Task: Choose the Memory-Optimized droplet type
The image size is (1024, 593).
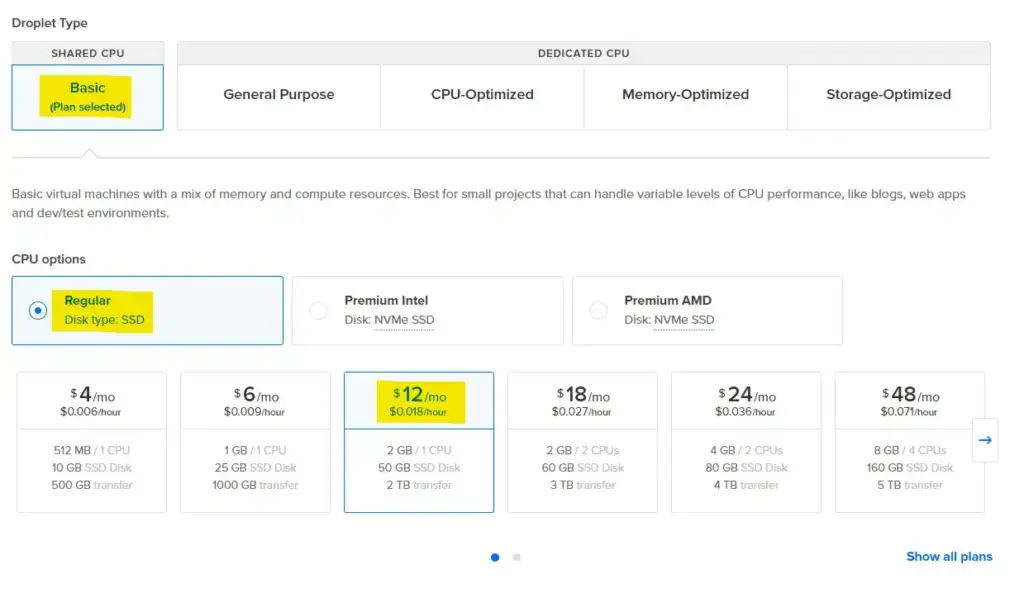Action: 685,95
